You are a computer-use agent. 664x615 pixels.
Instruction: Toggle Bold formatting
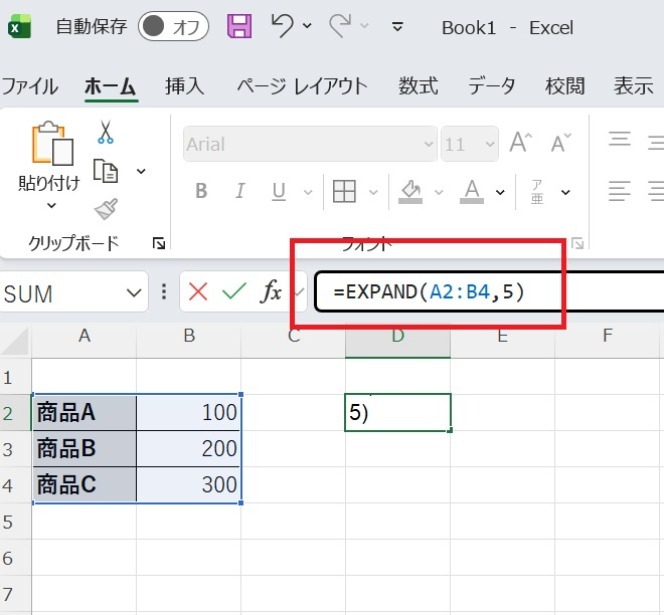pyautogui.click(x=202, y=191)
